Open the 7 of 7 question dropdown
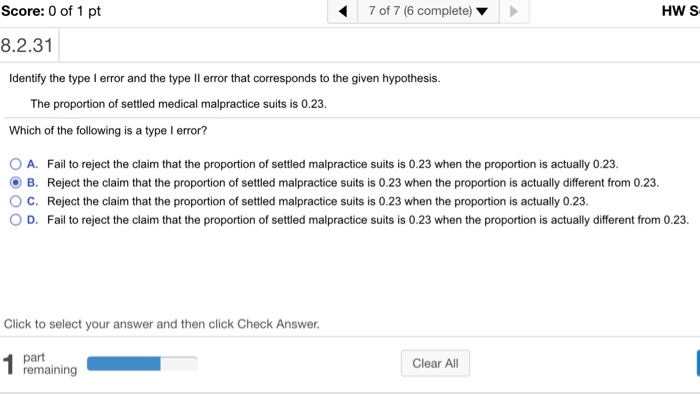This screenshot has height=394, width=700. click(x=428, y=11)
